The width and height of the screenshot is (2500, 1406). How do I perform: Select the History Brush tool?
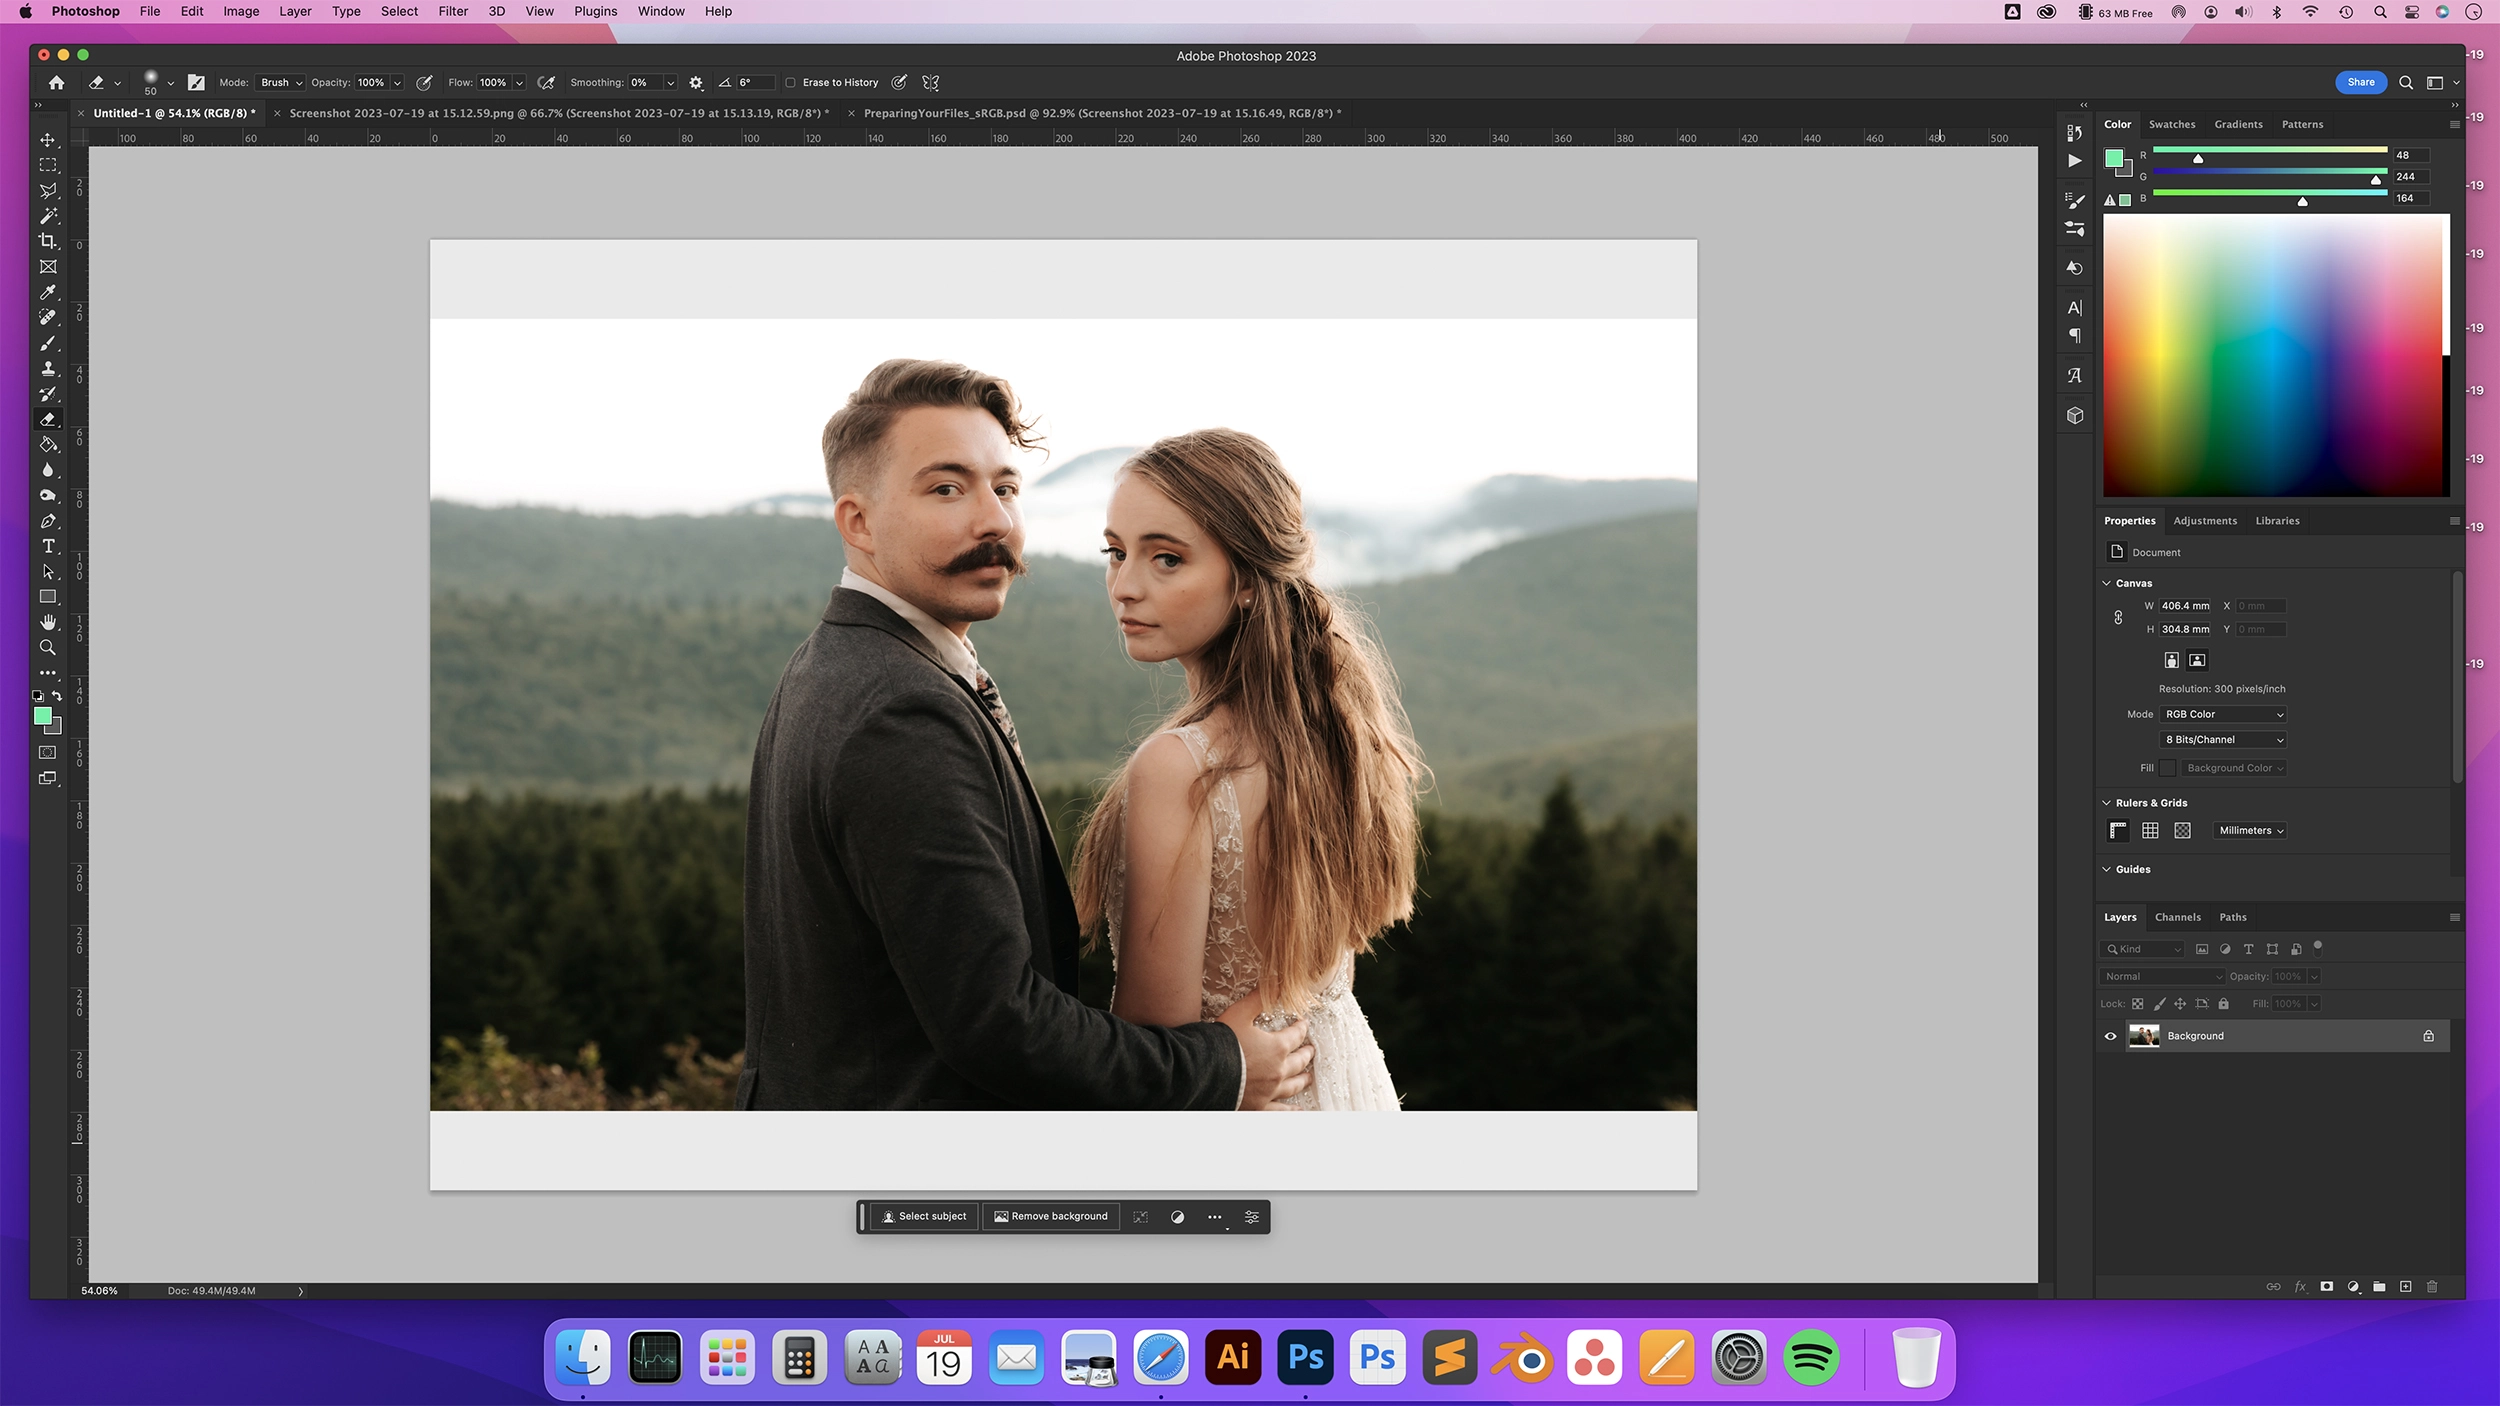pyautogui.click(x=47, y=394)
